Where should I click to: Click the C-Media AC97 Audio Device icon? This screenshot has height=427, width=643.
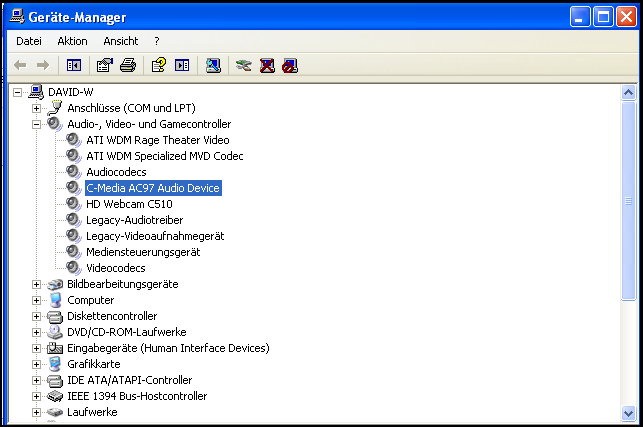[74, 188]
